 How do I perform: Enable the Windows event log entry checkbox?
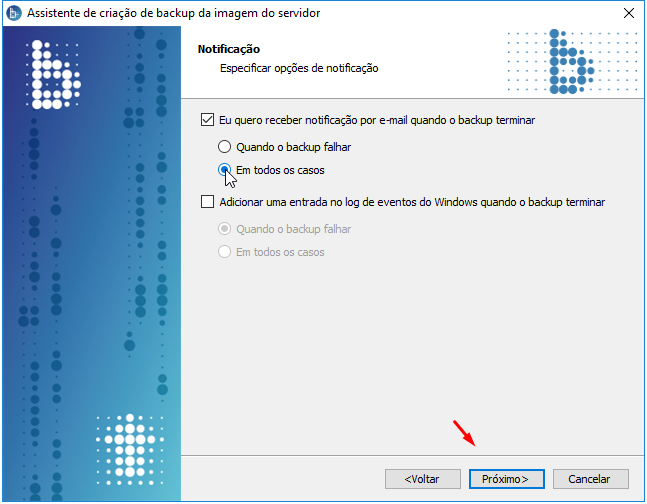click(x=207, y=202)
